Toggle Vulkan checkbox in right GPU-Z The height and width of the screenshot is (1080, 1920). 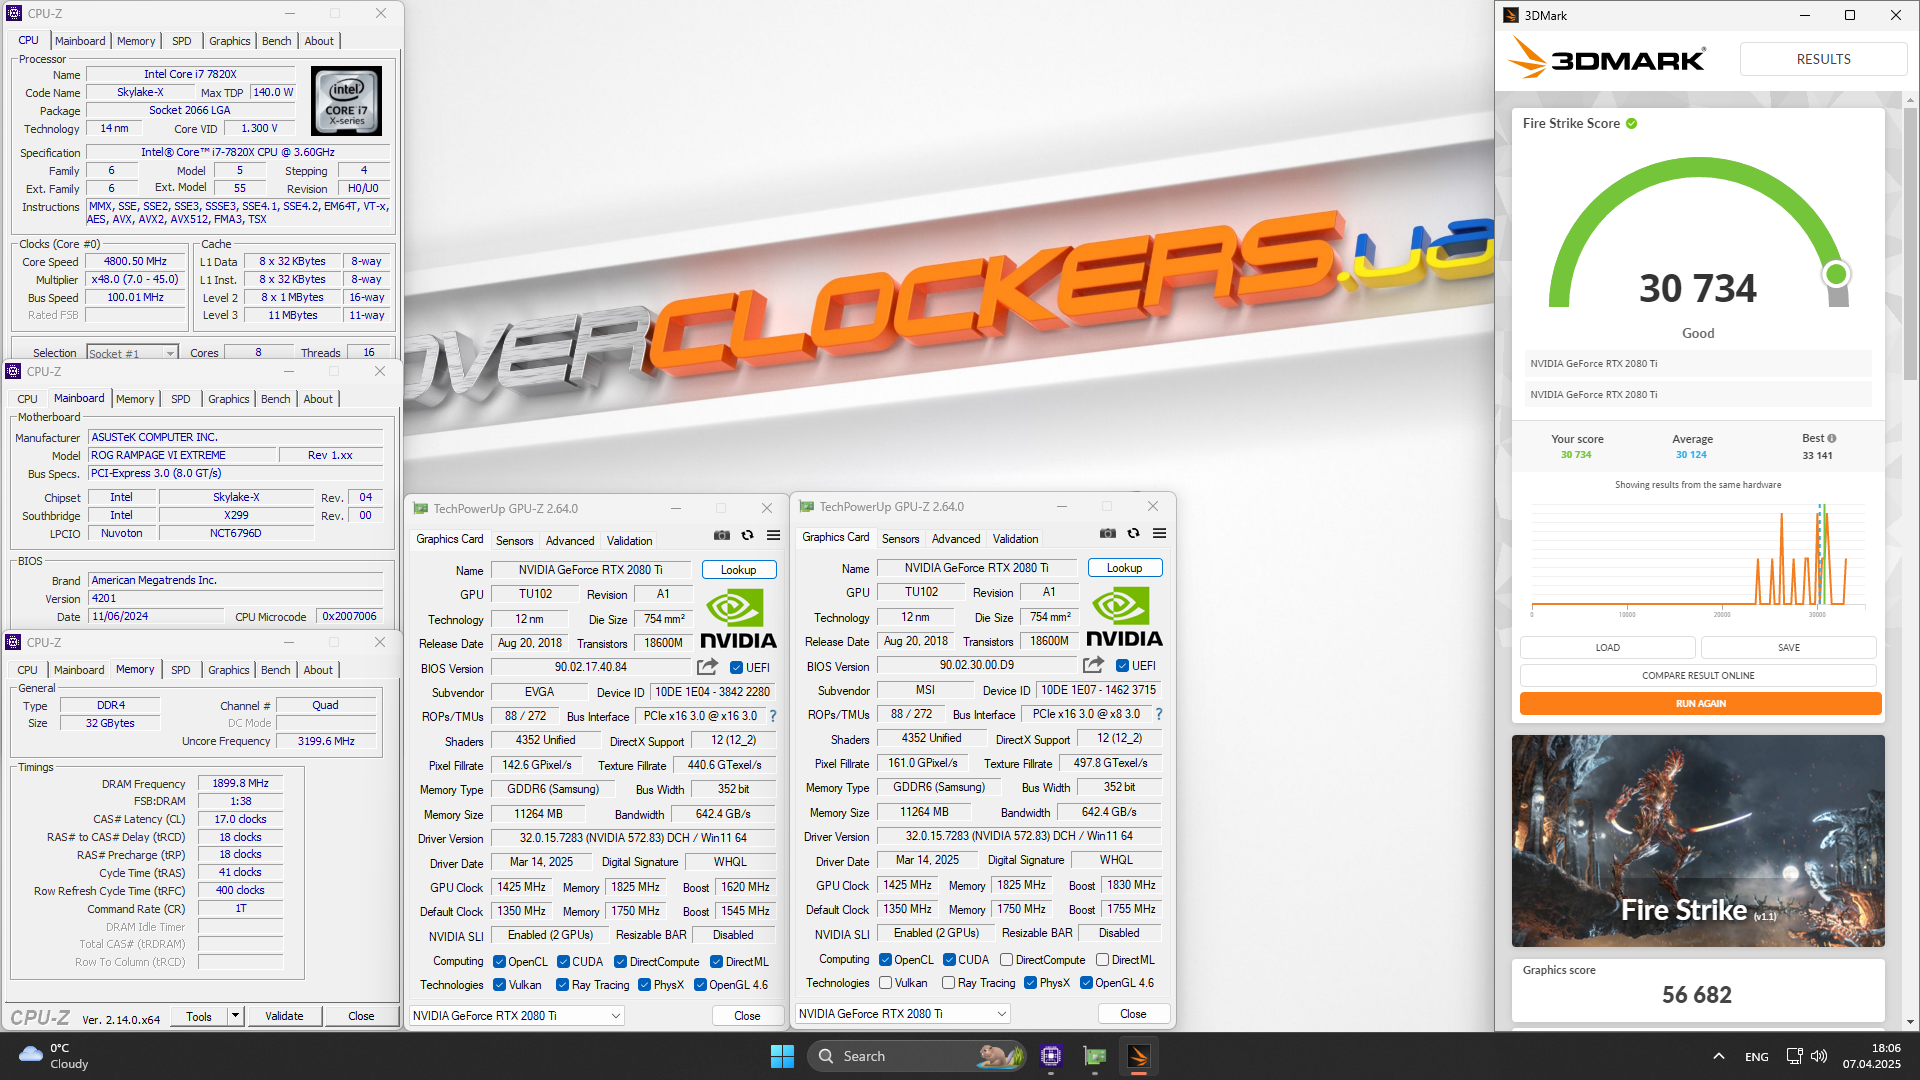click(x=885, y=983)
